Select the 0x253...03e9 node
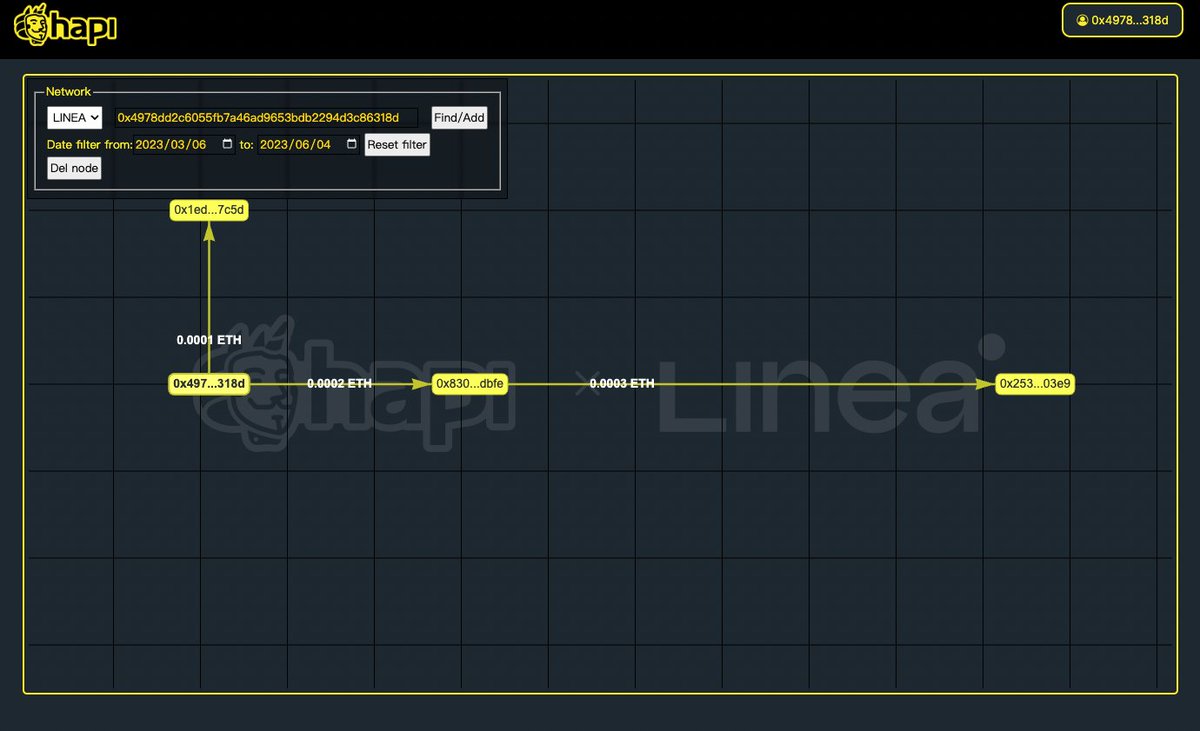1200x731 pixels. pyautogui.click(x=1035, y=383)
